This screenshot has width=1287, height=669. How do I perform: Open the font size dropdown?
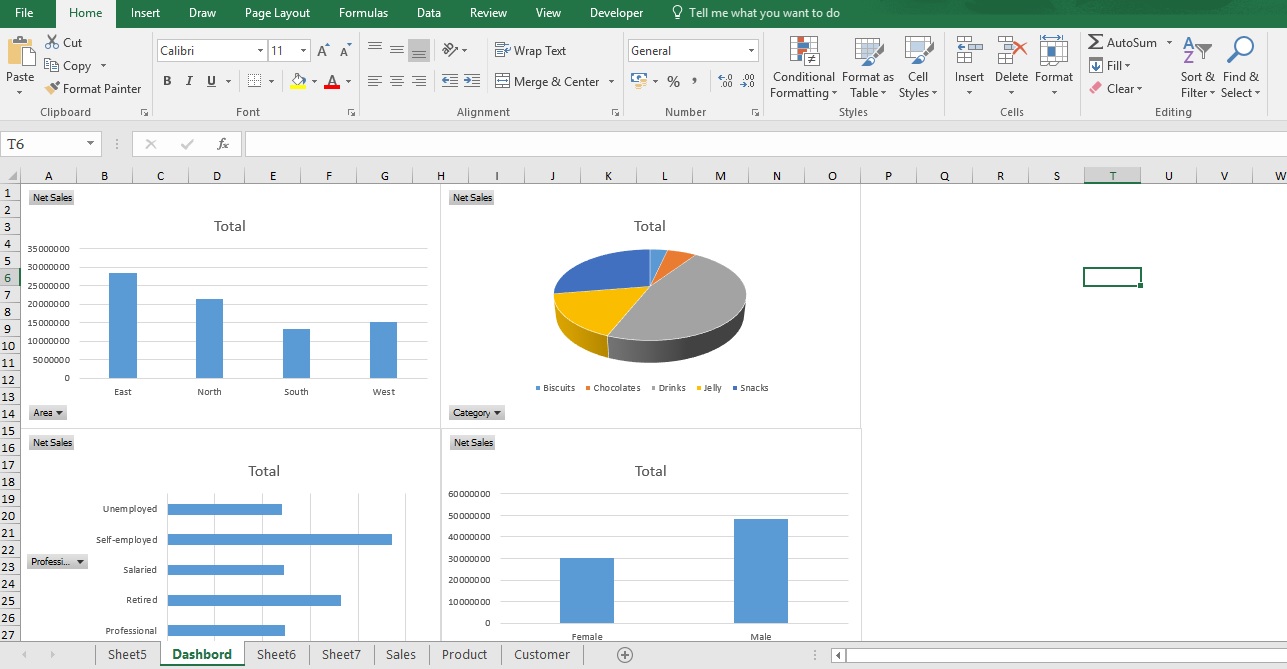coord(304,50)
